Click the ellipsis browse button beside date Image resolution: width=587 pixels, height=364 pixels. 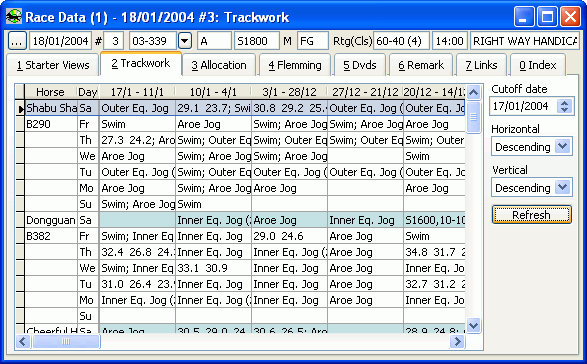pyautogui.click(x=17, y=41)
